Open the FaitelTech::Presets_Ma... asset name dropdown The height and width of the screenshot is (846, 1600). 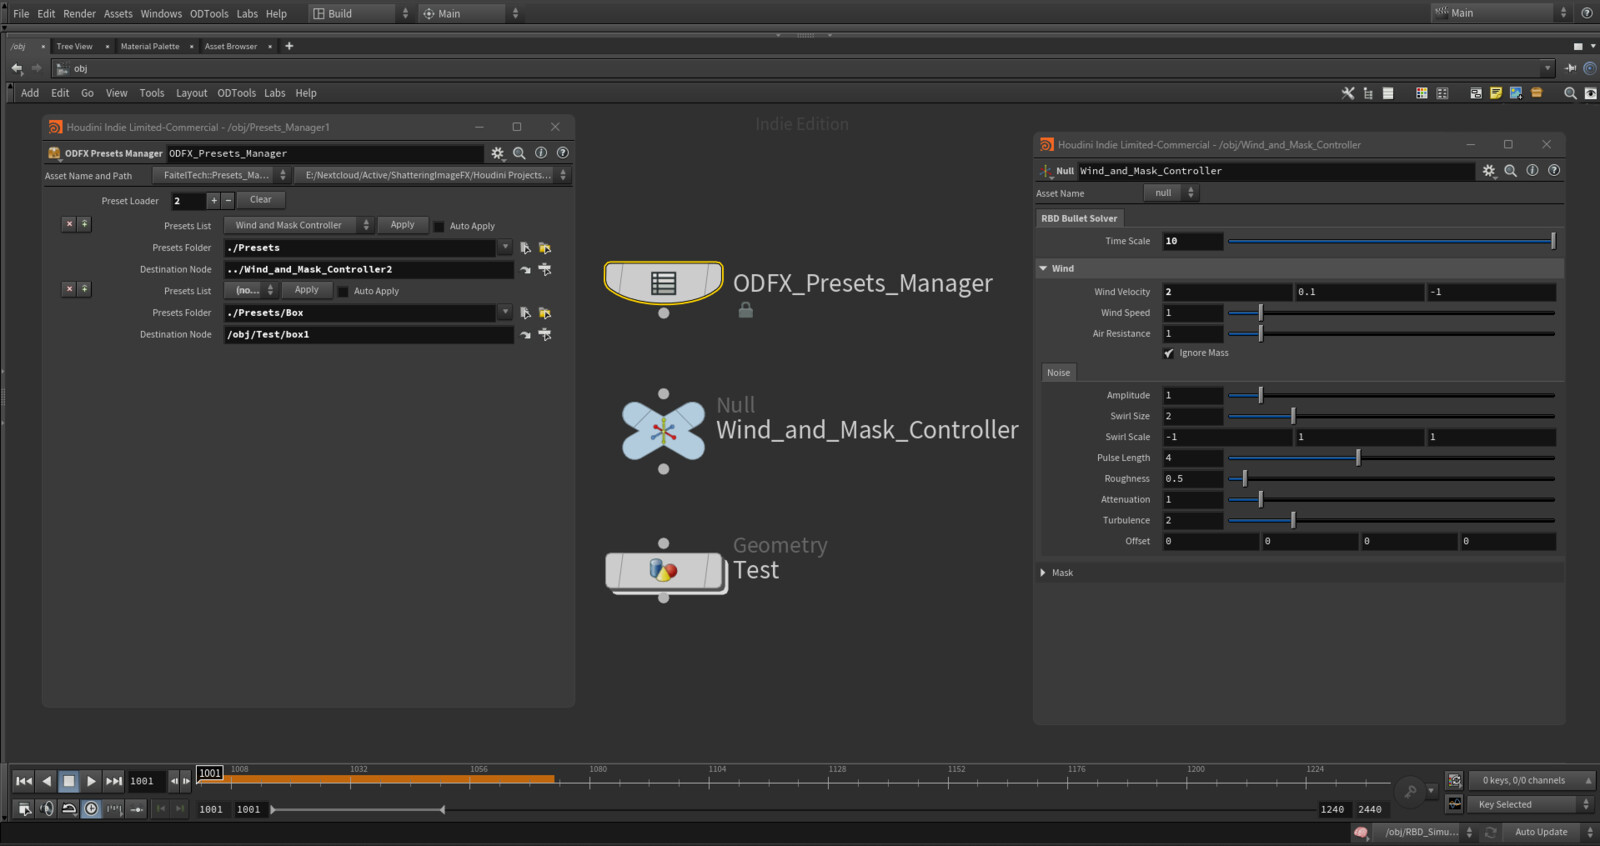[221, 175]
